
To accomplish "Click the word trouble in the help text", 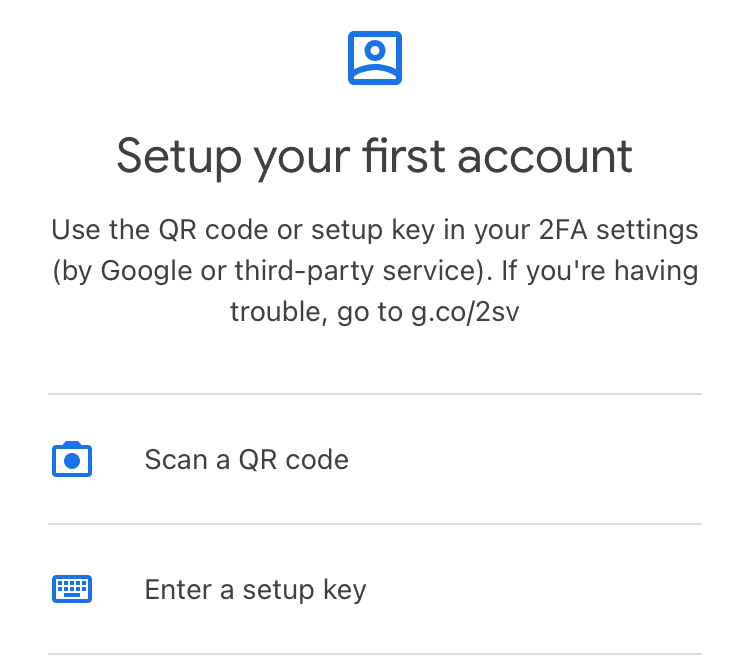I will click(x=278, y=312).
